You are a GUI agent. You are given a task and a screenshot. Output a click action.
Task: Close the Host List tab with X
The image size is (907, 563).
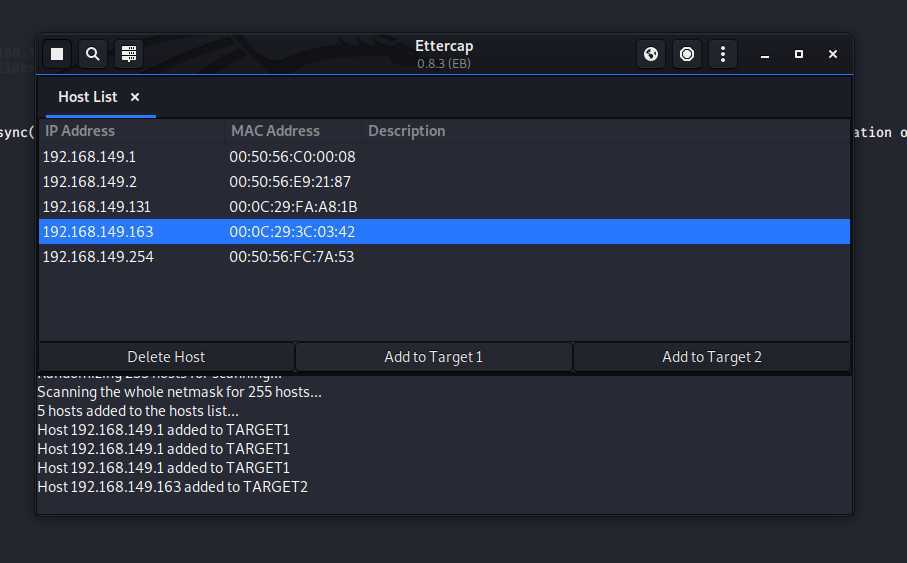click(135, 97)
